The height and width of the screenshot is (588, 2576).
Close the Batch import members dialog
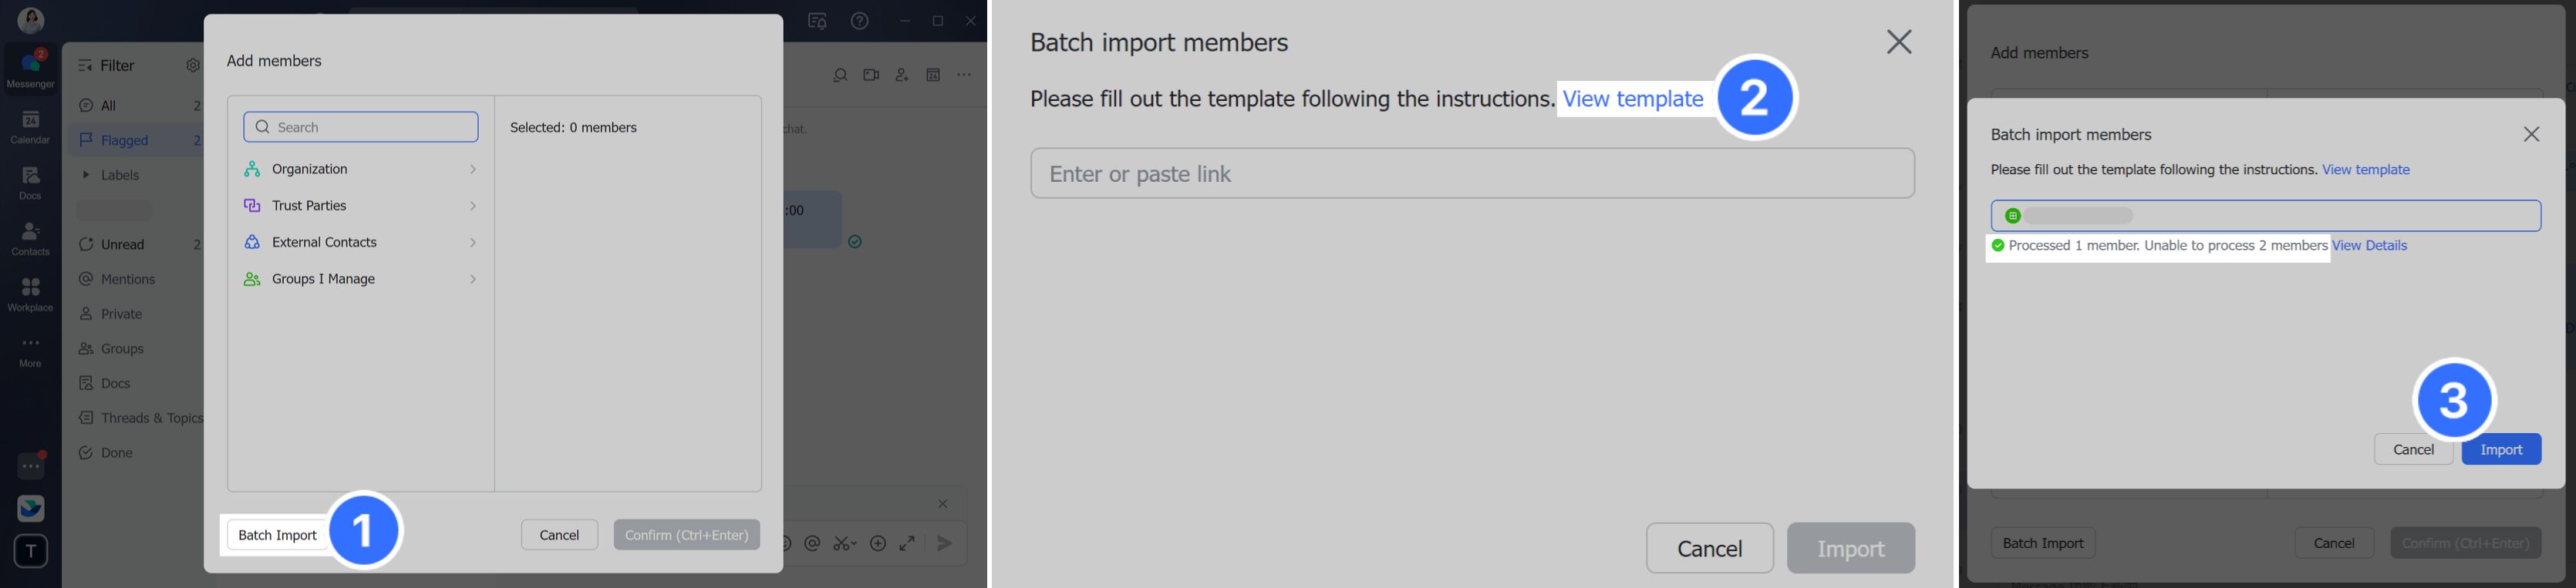[1898, 42]
